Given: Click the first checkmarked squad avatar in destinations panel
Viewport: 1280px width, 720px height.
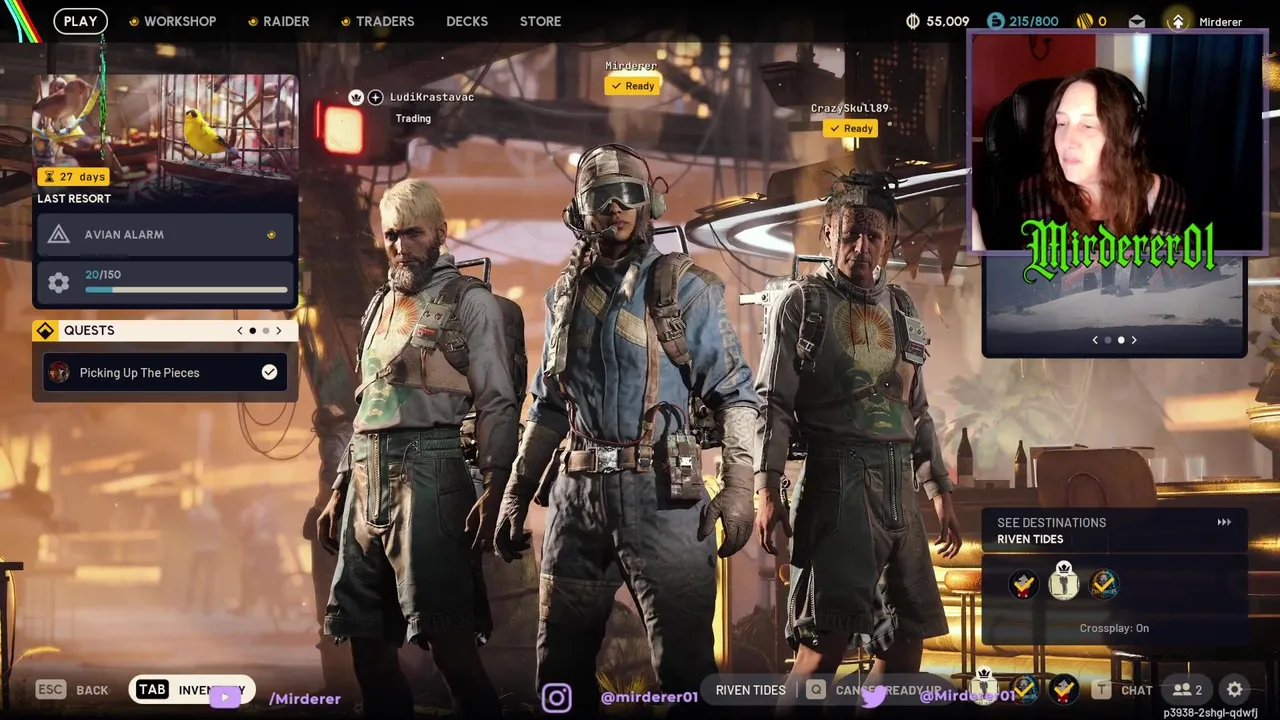Looking at the screenshot, I should pyautogui.click(x=1023, y=585).
